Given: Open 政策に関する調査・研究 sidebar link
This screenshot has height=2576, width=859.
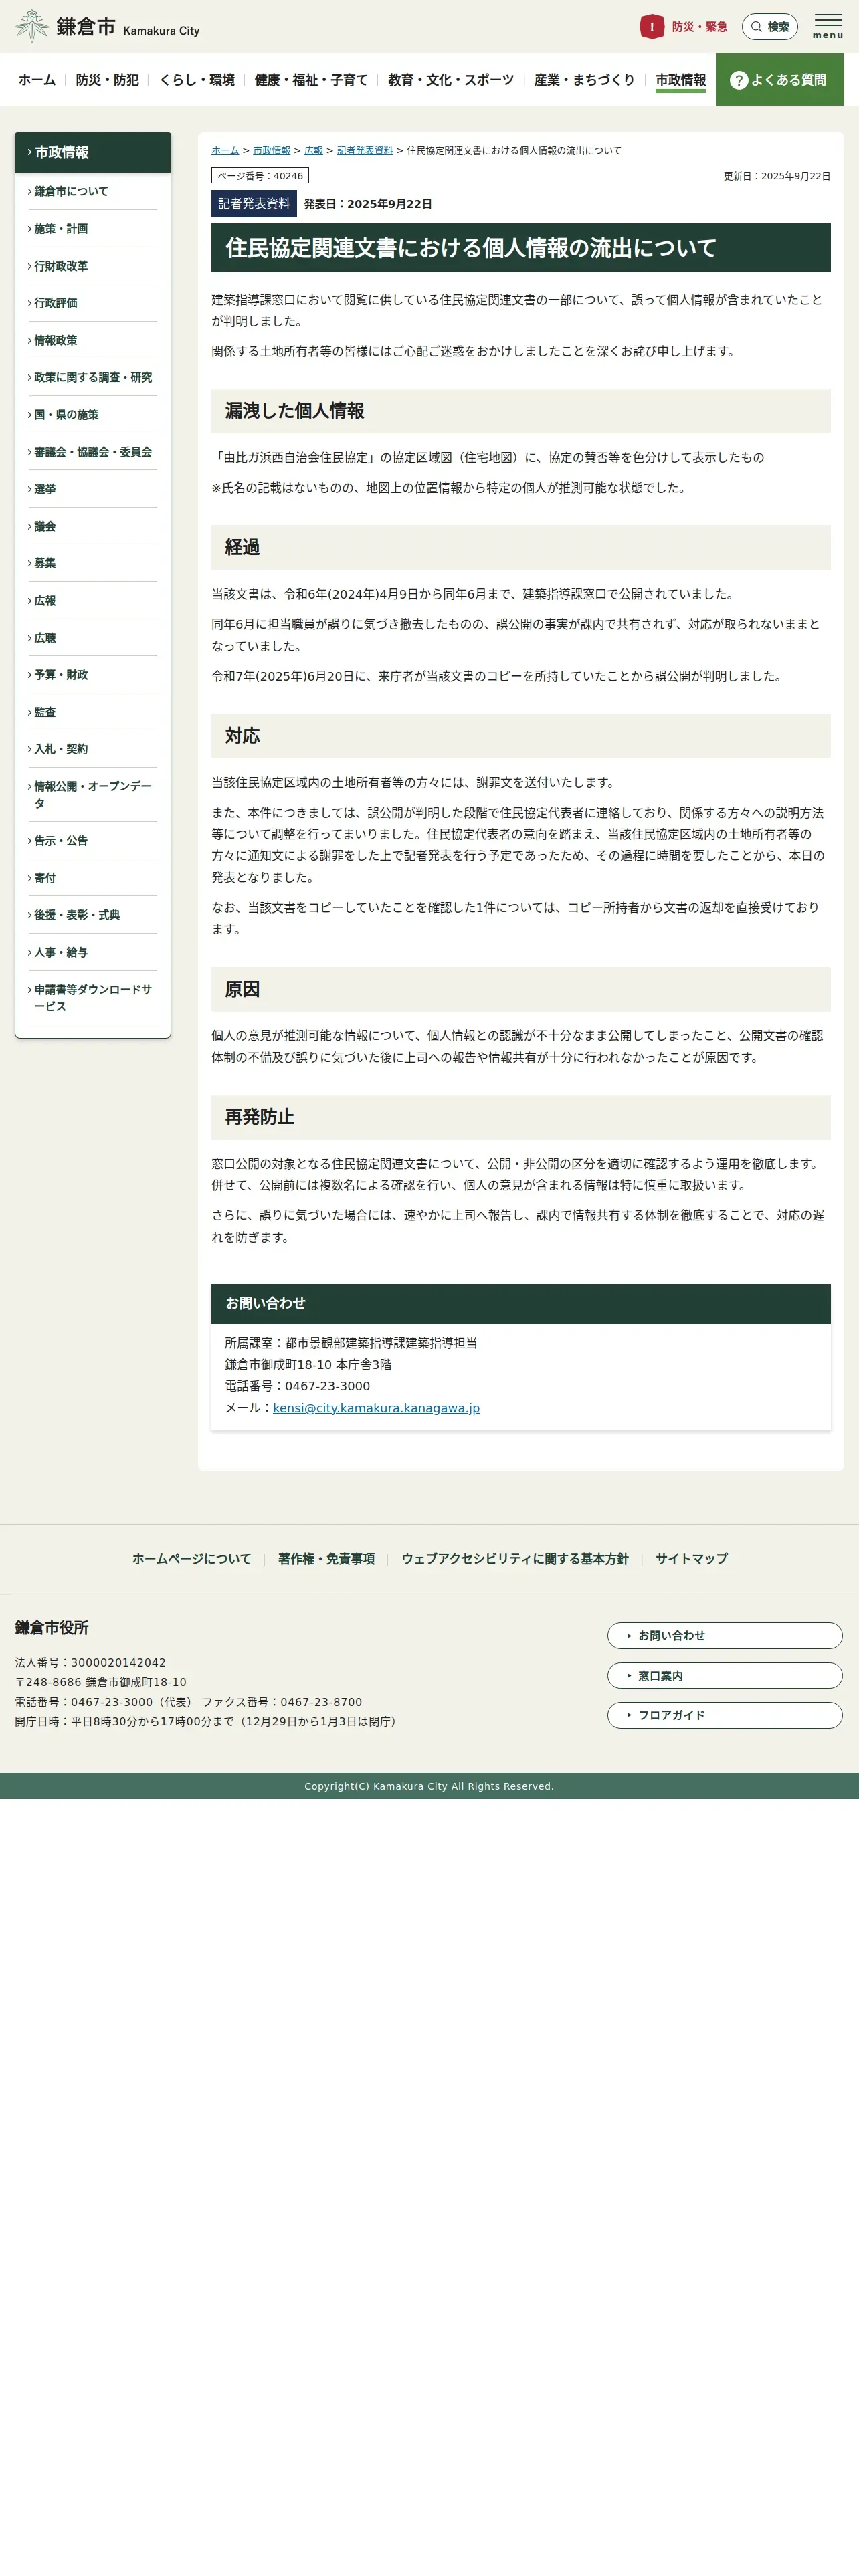Looking at the screenshot, I should 92,377.
